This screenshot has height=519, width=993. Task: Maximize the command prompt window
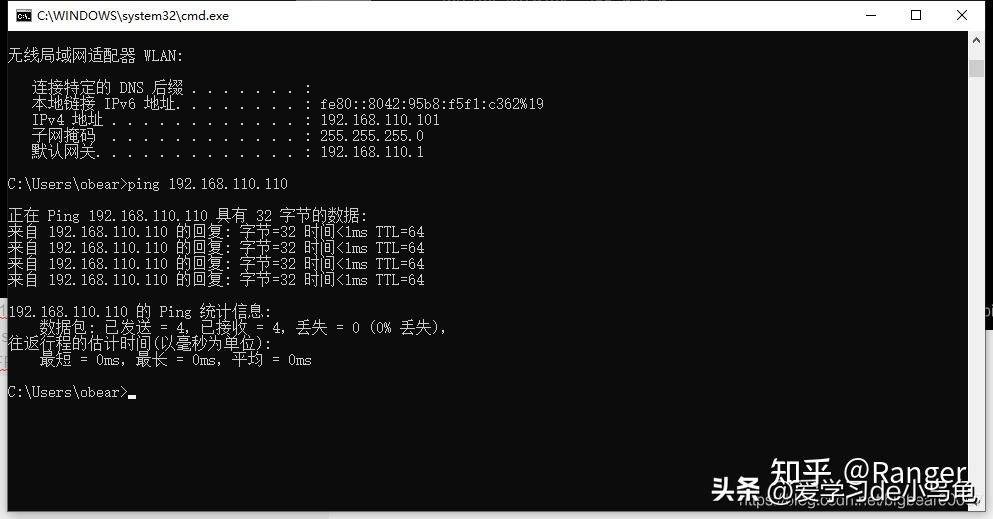916,15
